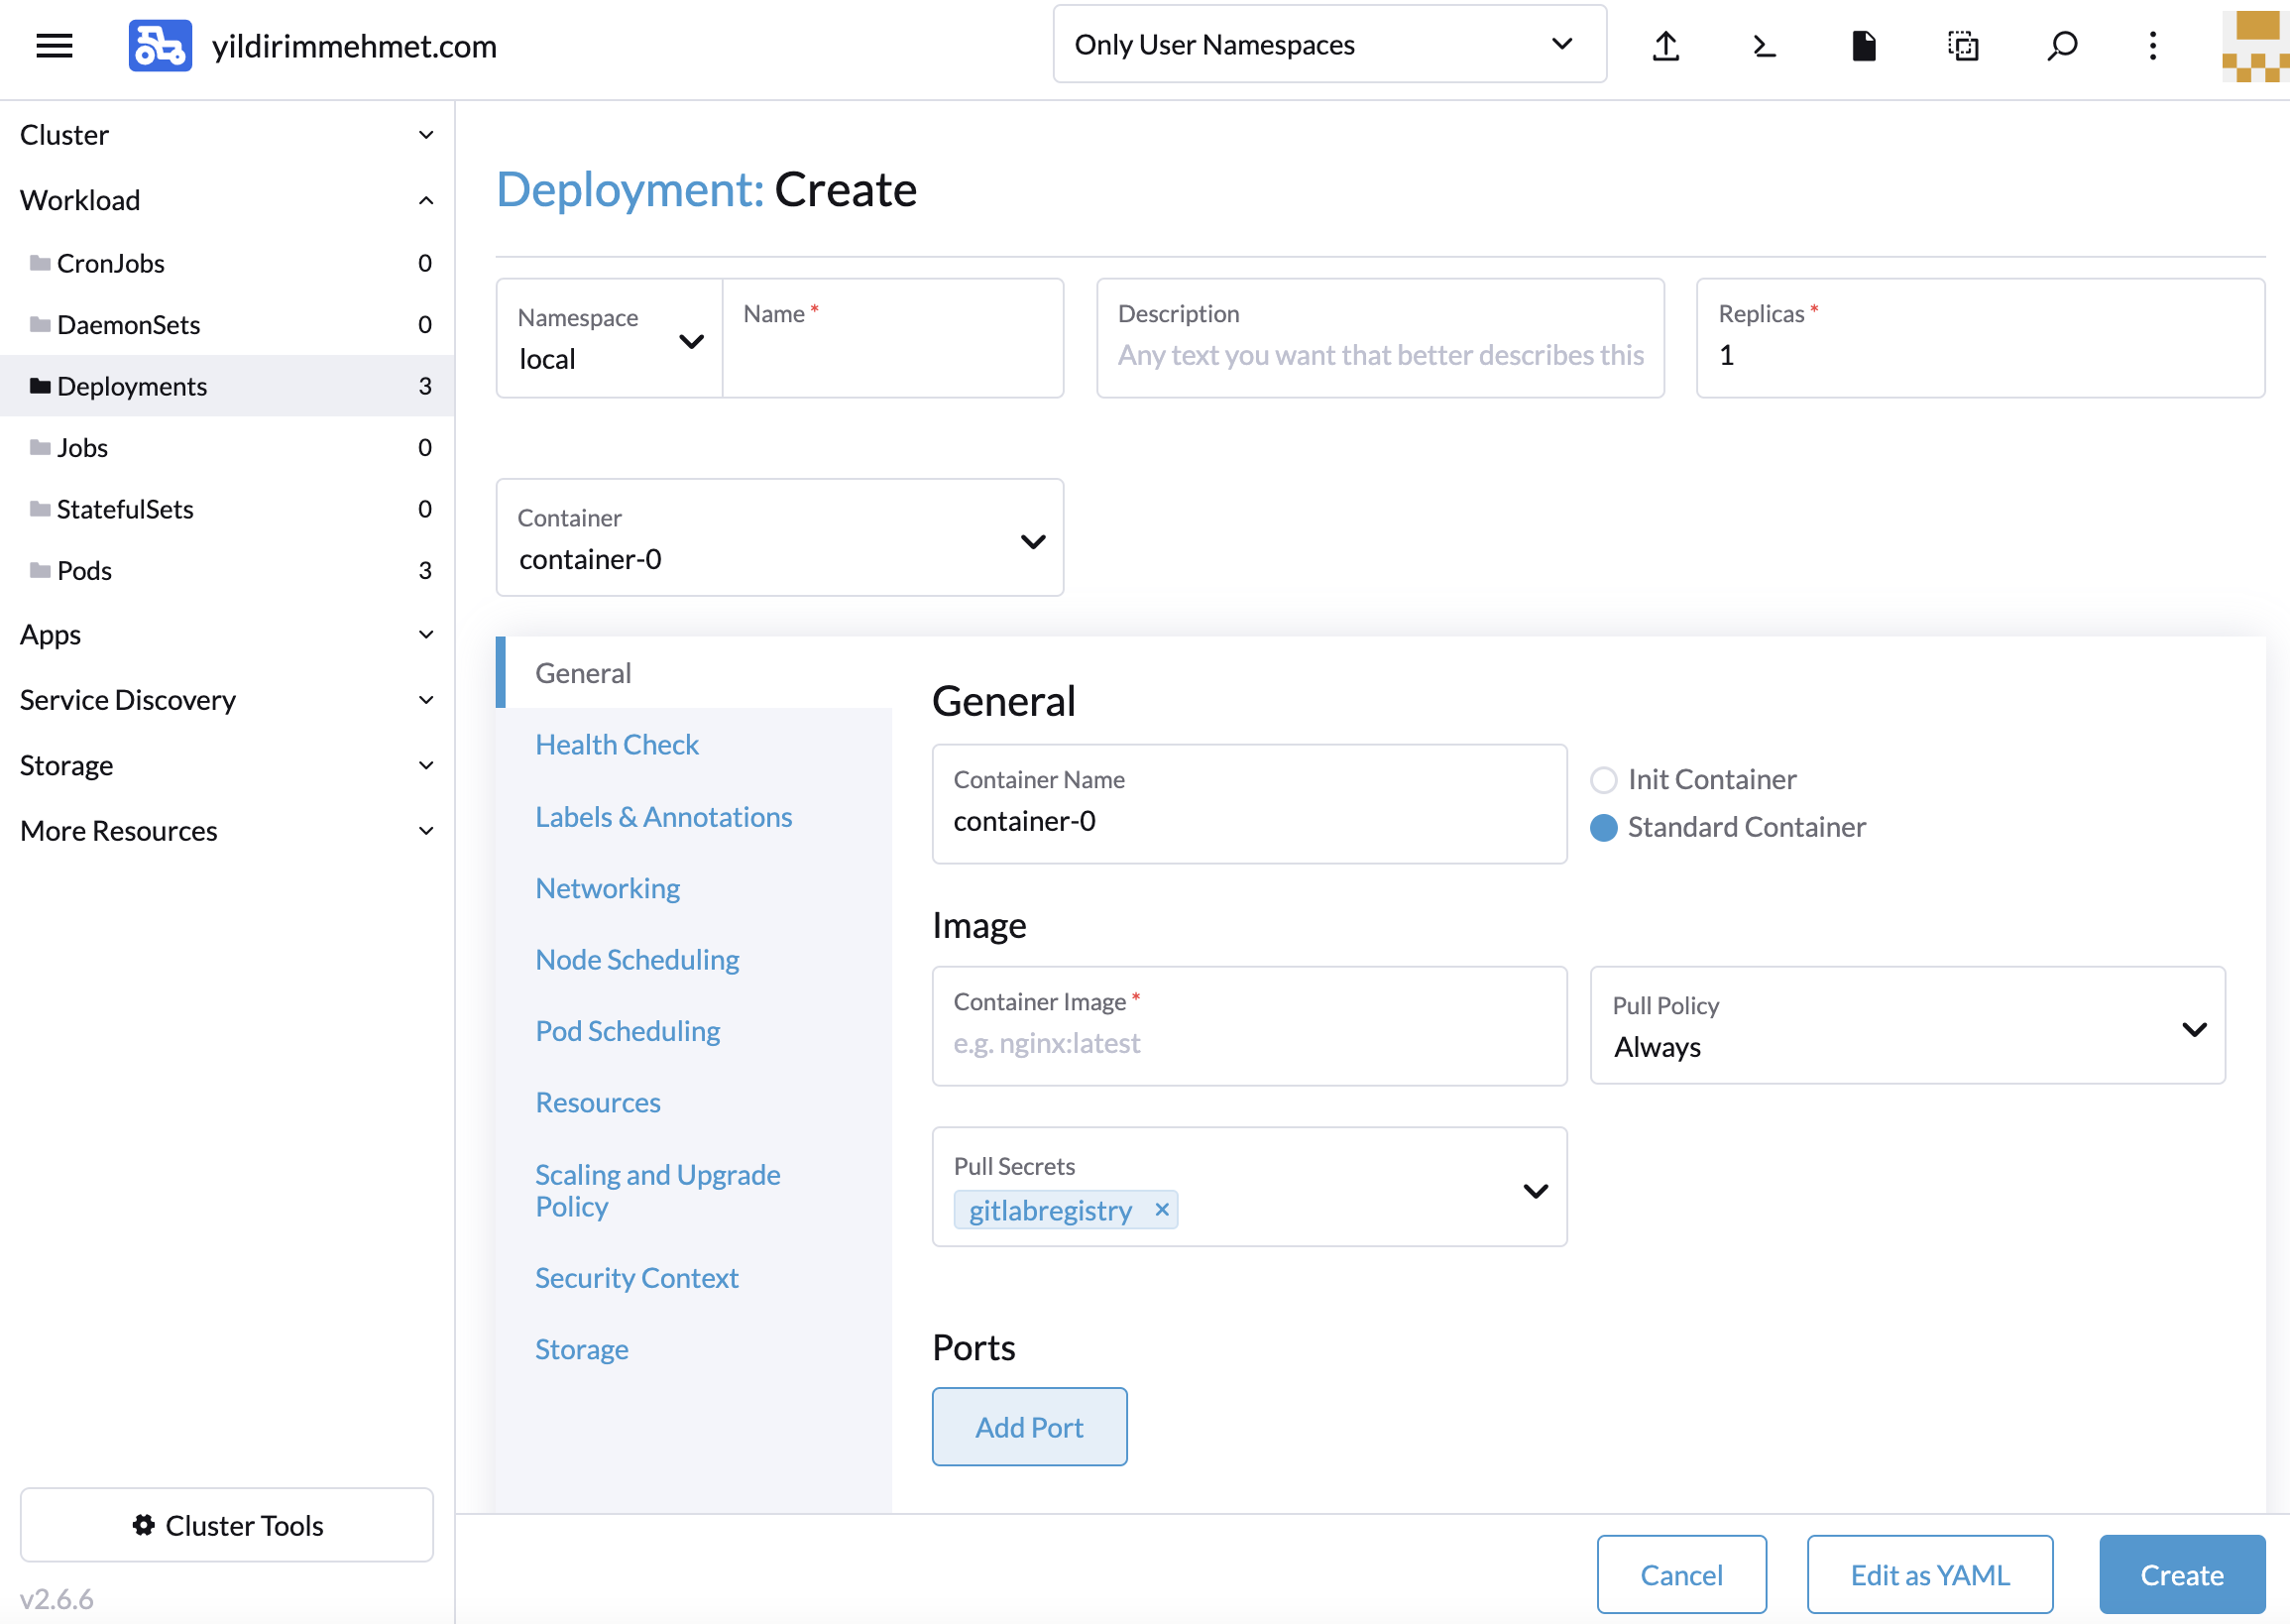Click the Add Port button
Screen dimensions: 2290x1624
tap(1029, 1427)
